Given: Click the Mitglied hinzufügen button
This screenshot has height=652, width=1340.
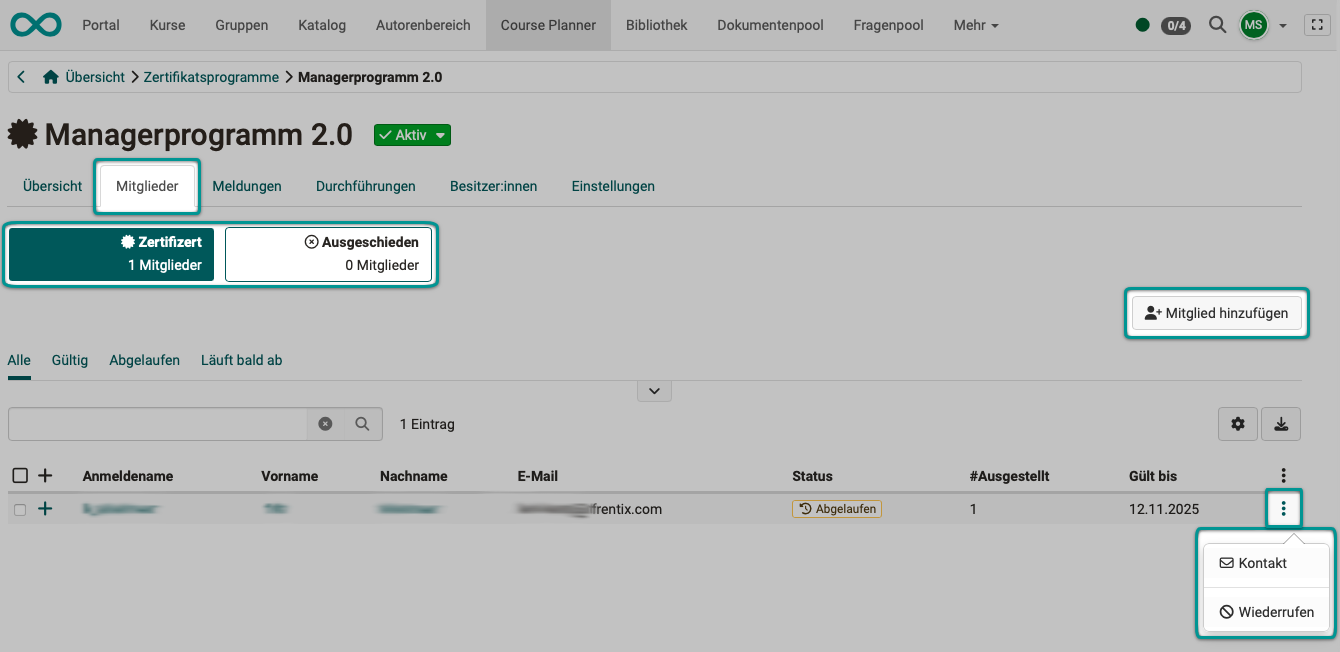Looking at the screenshot, I should (x=1216, y=313).
